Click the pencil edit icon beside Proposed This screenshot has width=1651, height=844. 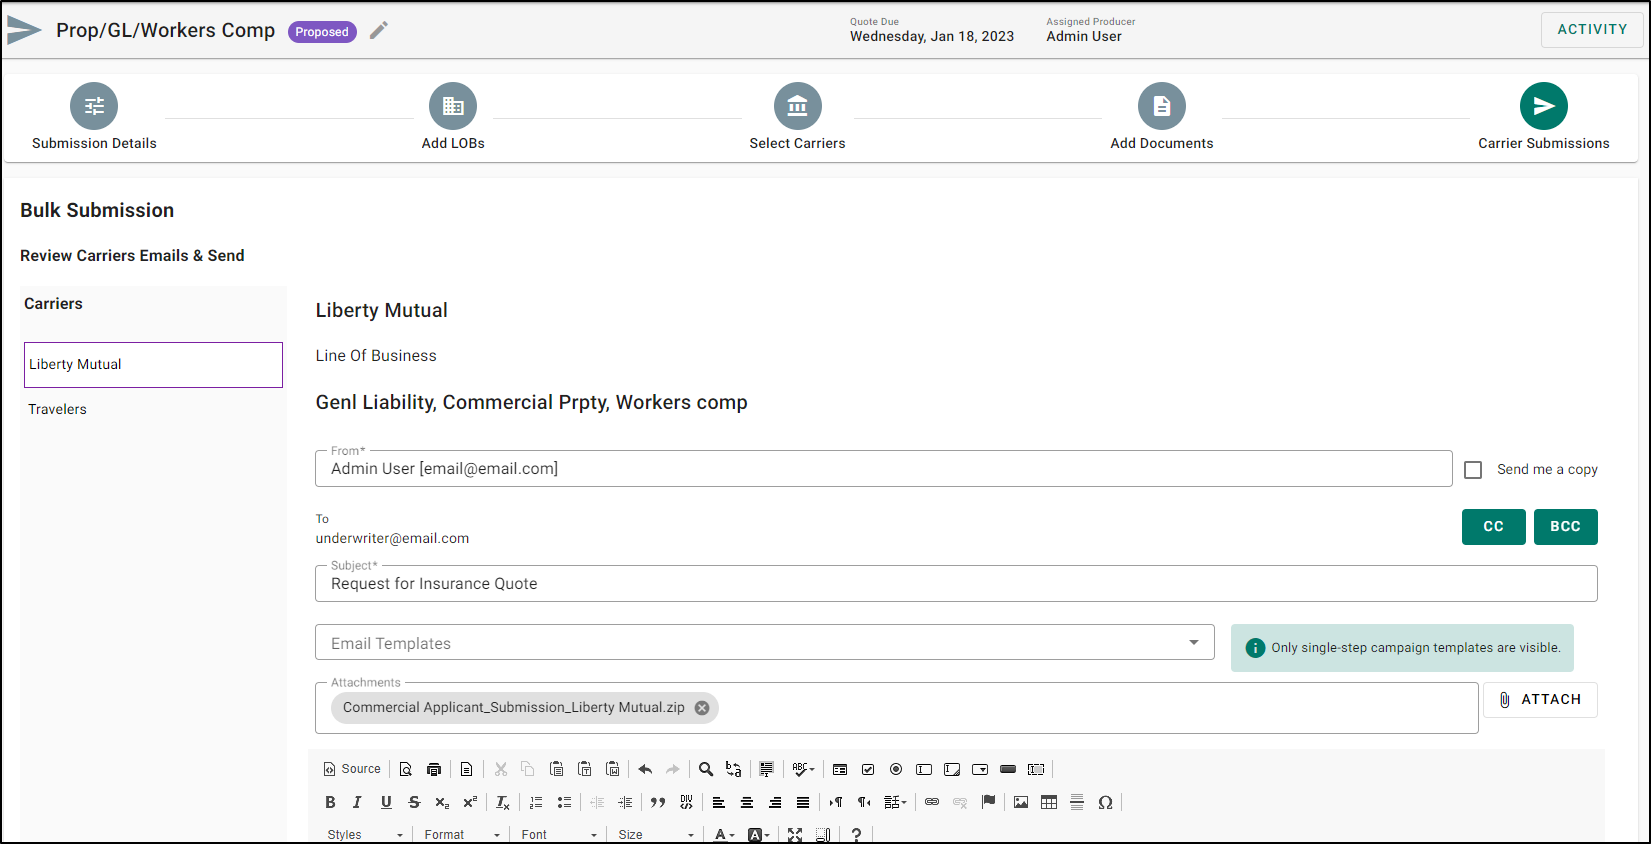click(x=378, y=31)
